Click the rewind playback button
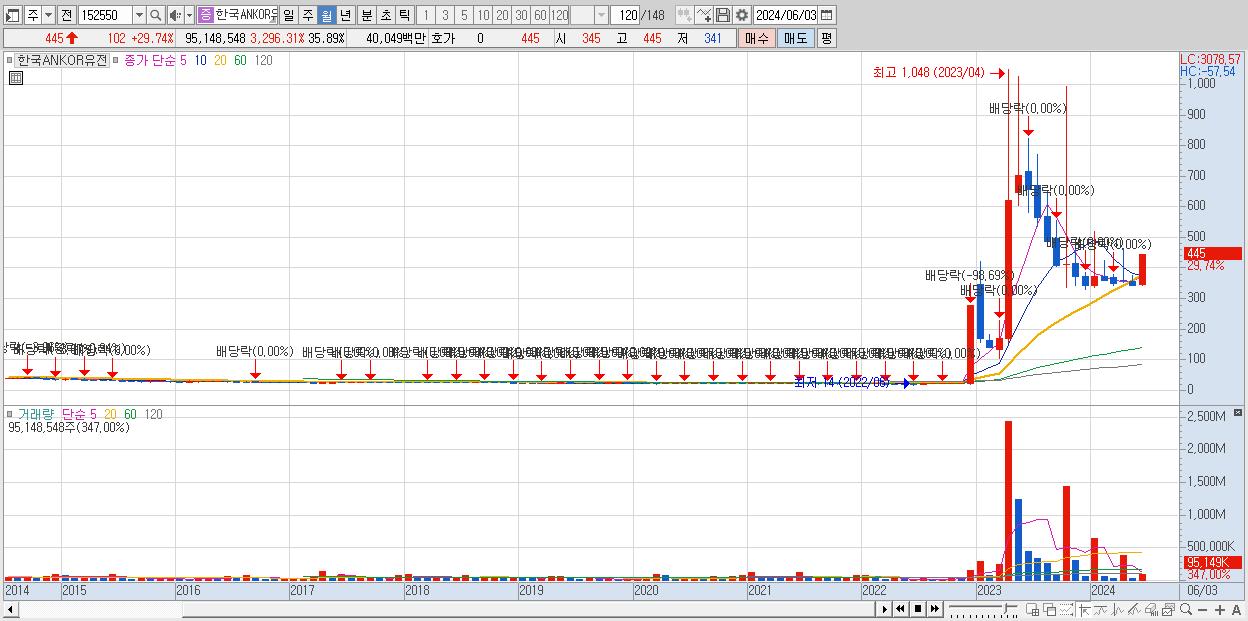Viewport: 1248px width, 621px height. 900,609
